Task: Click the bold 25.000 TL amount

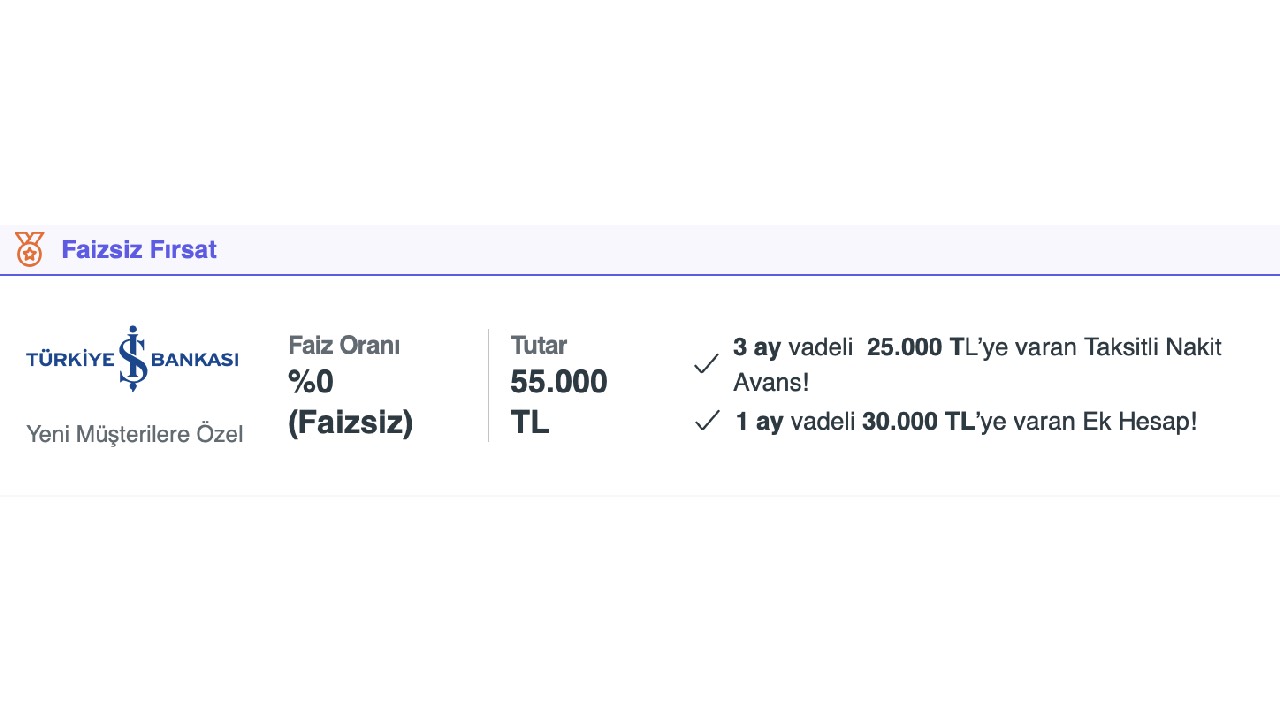Action: point(914,348)
